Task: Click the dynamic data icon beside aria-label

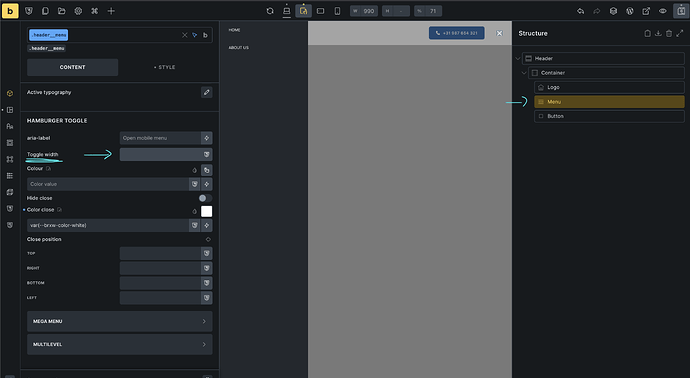Action: tap(206, 138)
